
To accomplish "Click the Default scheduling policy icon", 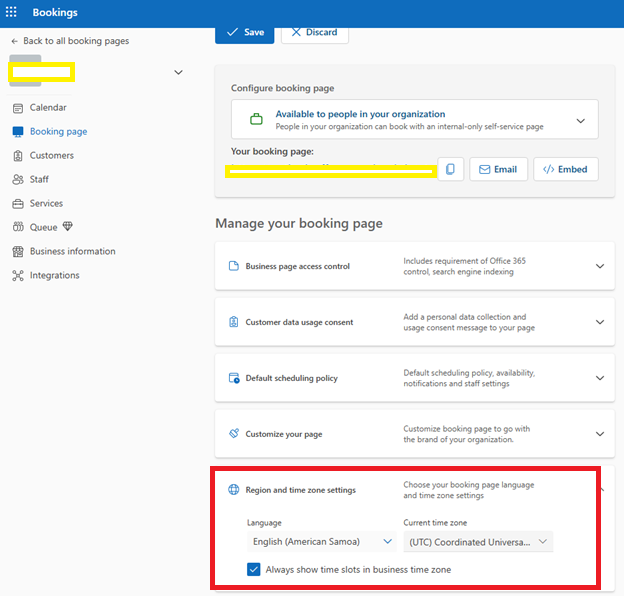I will pos(234,378).
